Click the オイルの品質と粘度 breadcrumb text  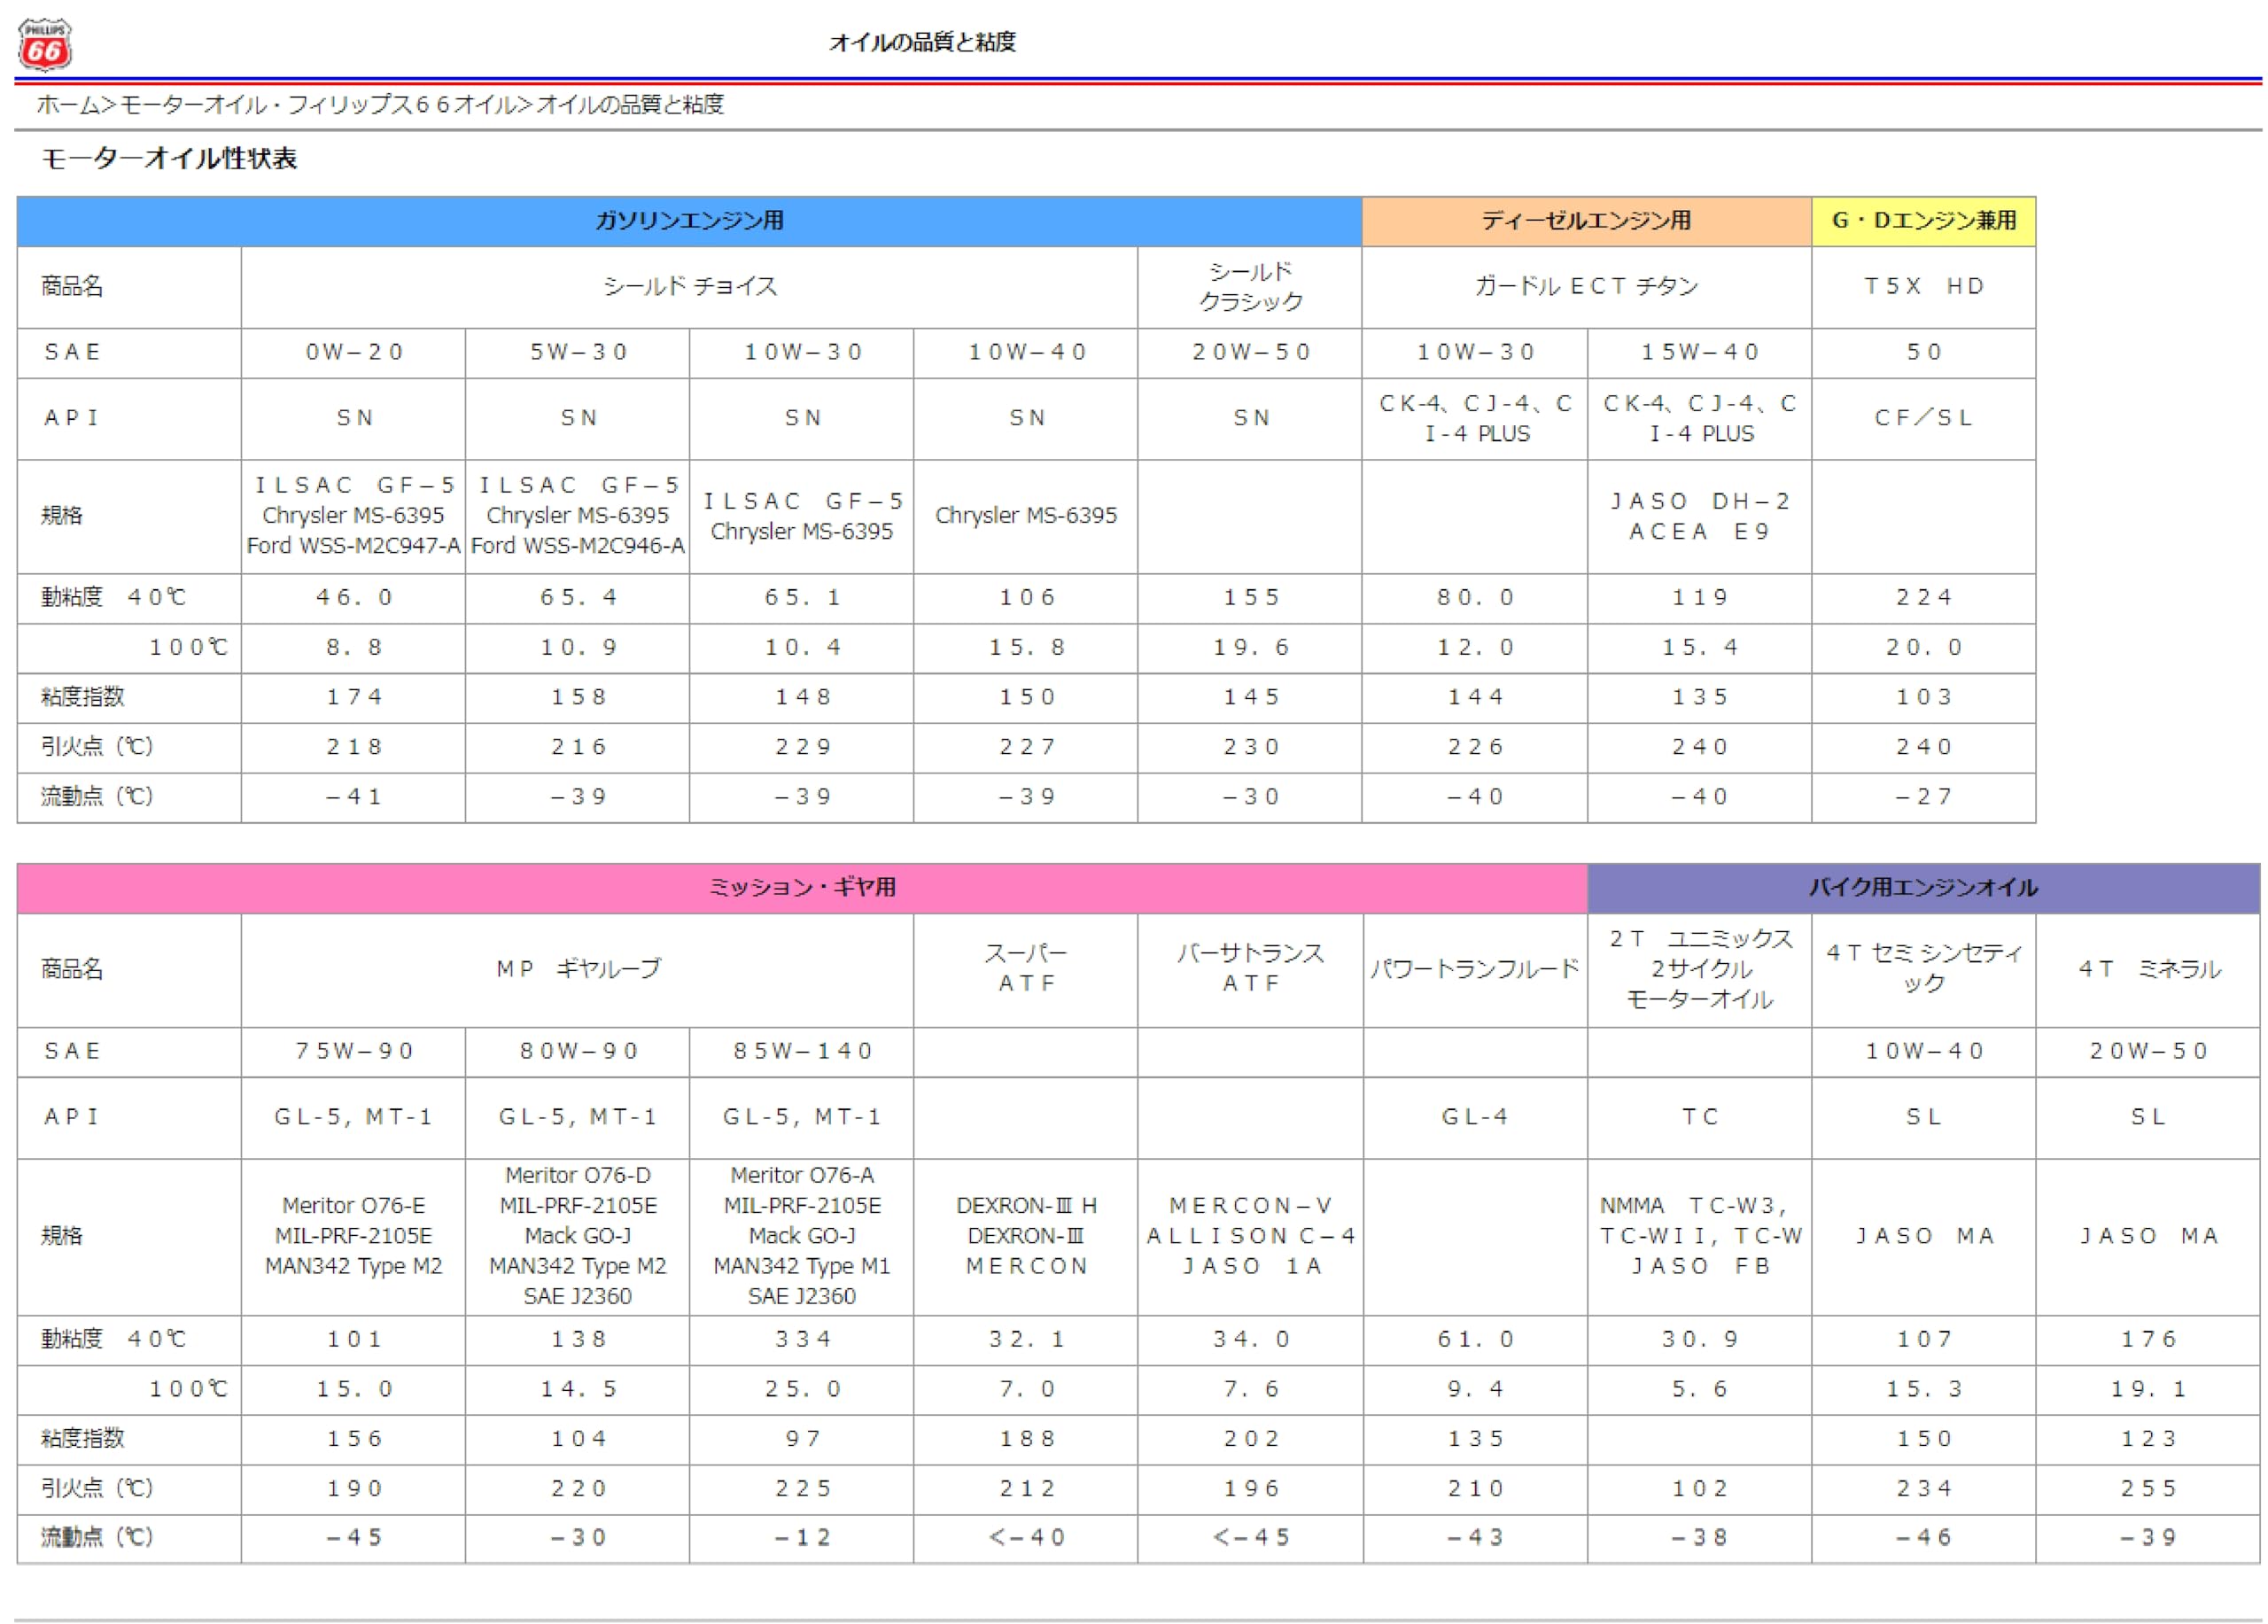click(x=629, y=104)
